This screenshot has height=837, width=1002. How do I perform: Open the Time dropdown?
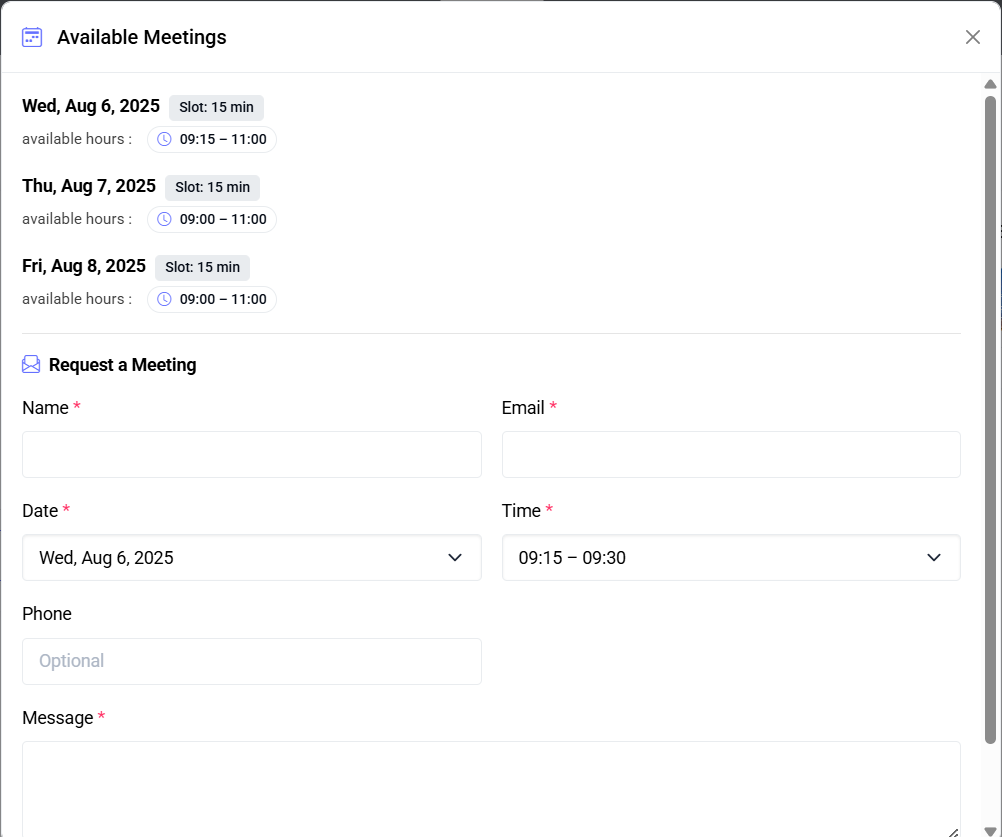click(x=731, y=557)
